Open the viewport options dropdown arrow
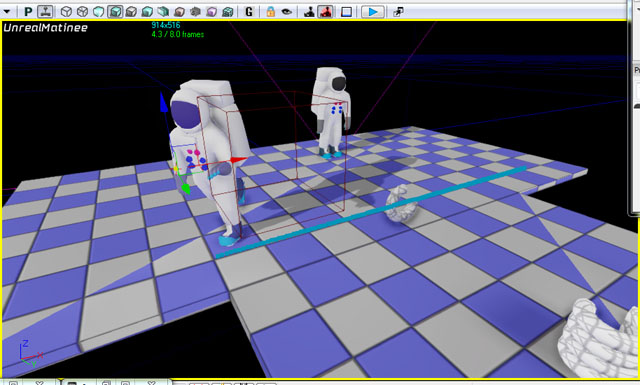Viewport: 640px width, 385px height. (7, 11)
